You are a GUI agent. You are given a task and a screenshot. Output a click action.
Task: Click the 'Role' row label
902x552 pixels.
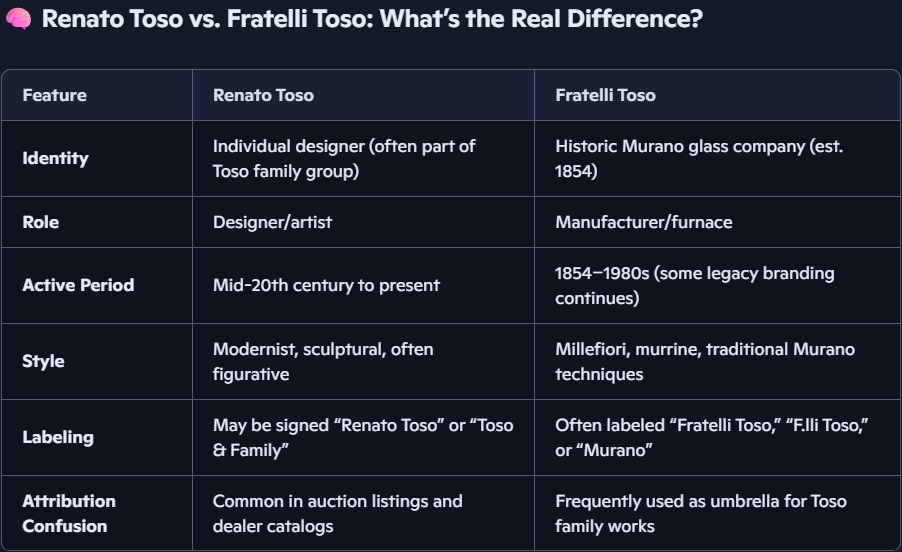[40, 222]
